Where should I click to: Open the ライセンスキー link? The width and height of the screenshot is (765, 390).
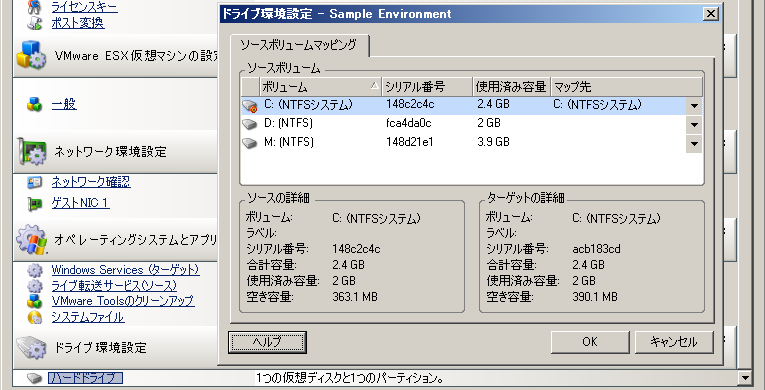pyautogui.click(x=84, y=7)
